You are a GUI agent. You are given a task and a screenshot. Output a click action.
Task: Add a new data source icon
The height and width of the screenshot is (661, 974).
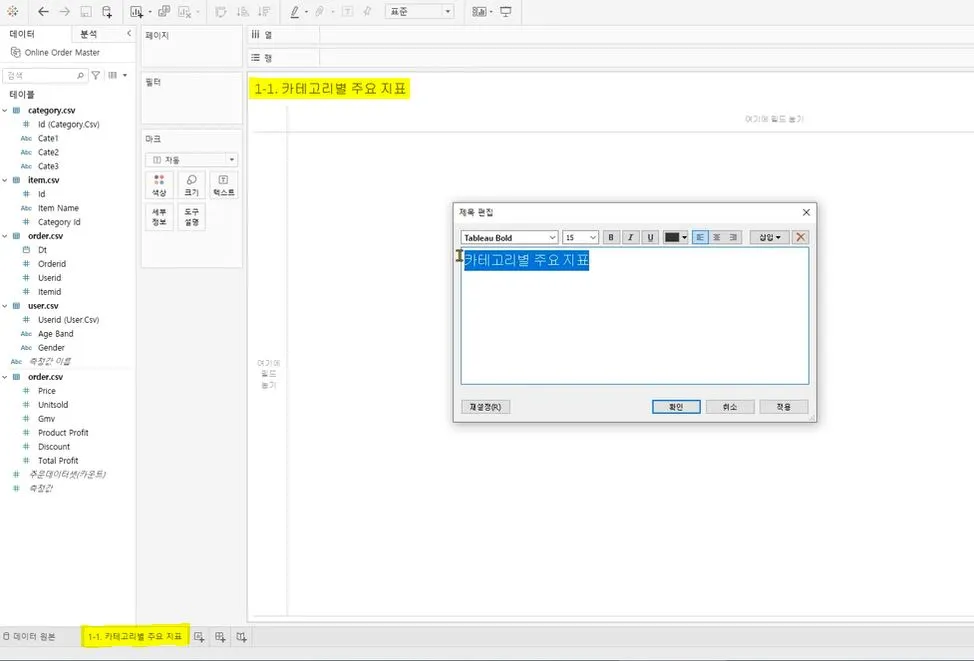coord(107,12)
